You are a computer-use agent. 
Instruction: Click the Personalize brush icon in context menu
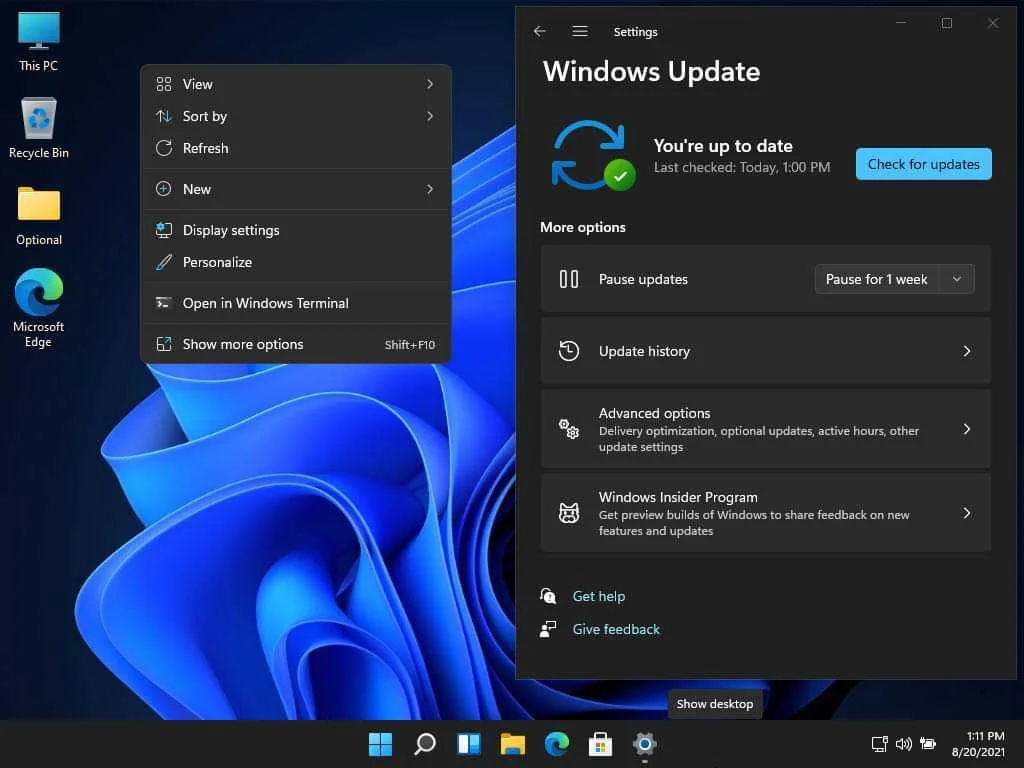pos(164,263)
